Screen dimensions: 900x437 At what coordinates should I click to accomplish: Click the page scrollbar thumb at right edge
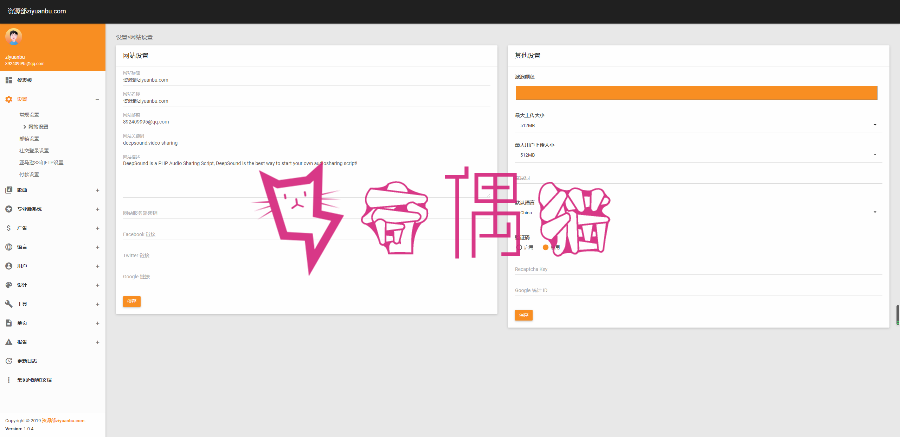(x=898, y=315)
